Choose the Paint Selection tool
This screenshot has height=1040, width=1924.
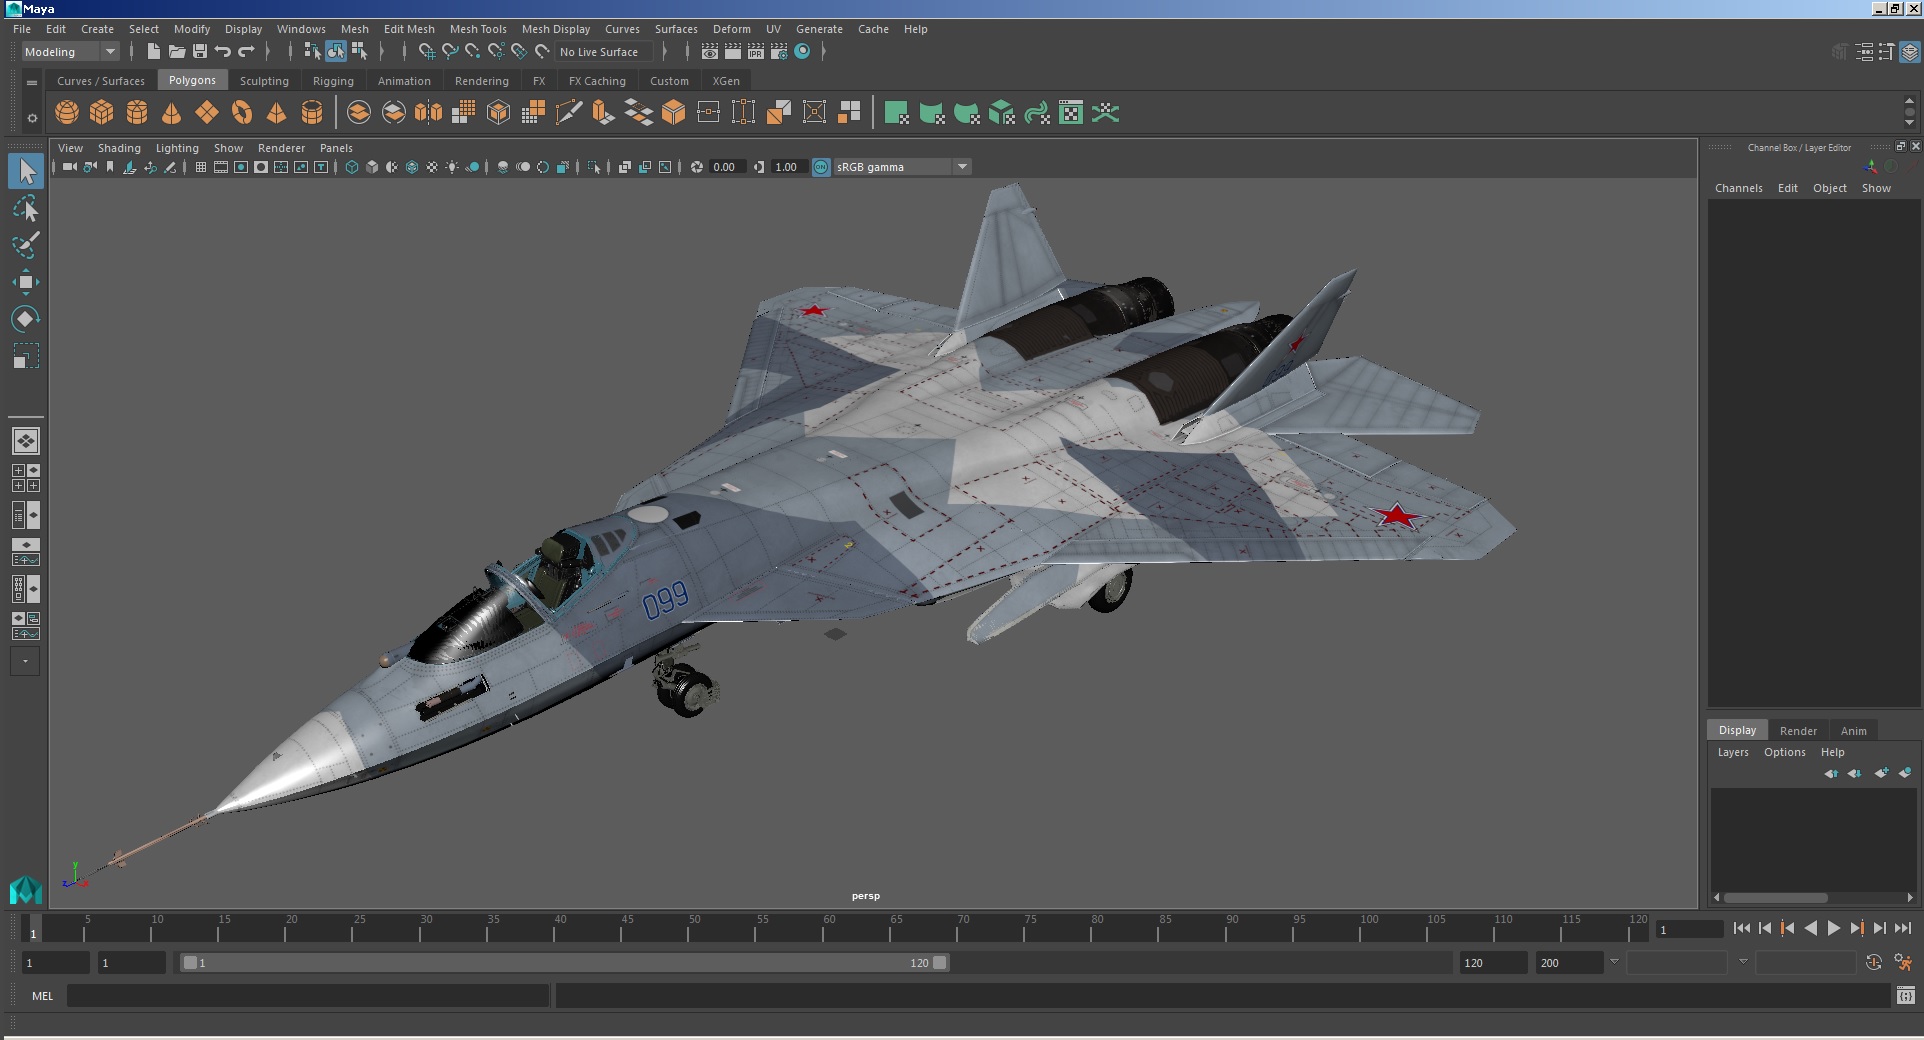26,246
